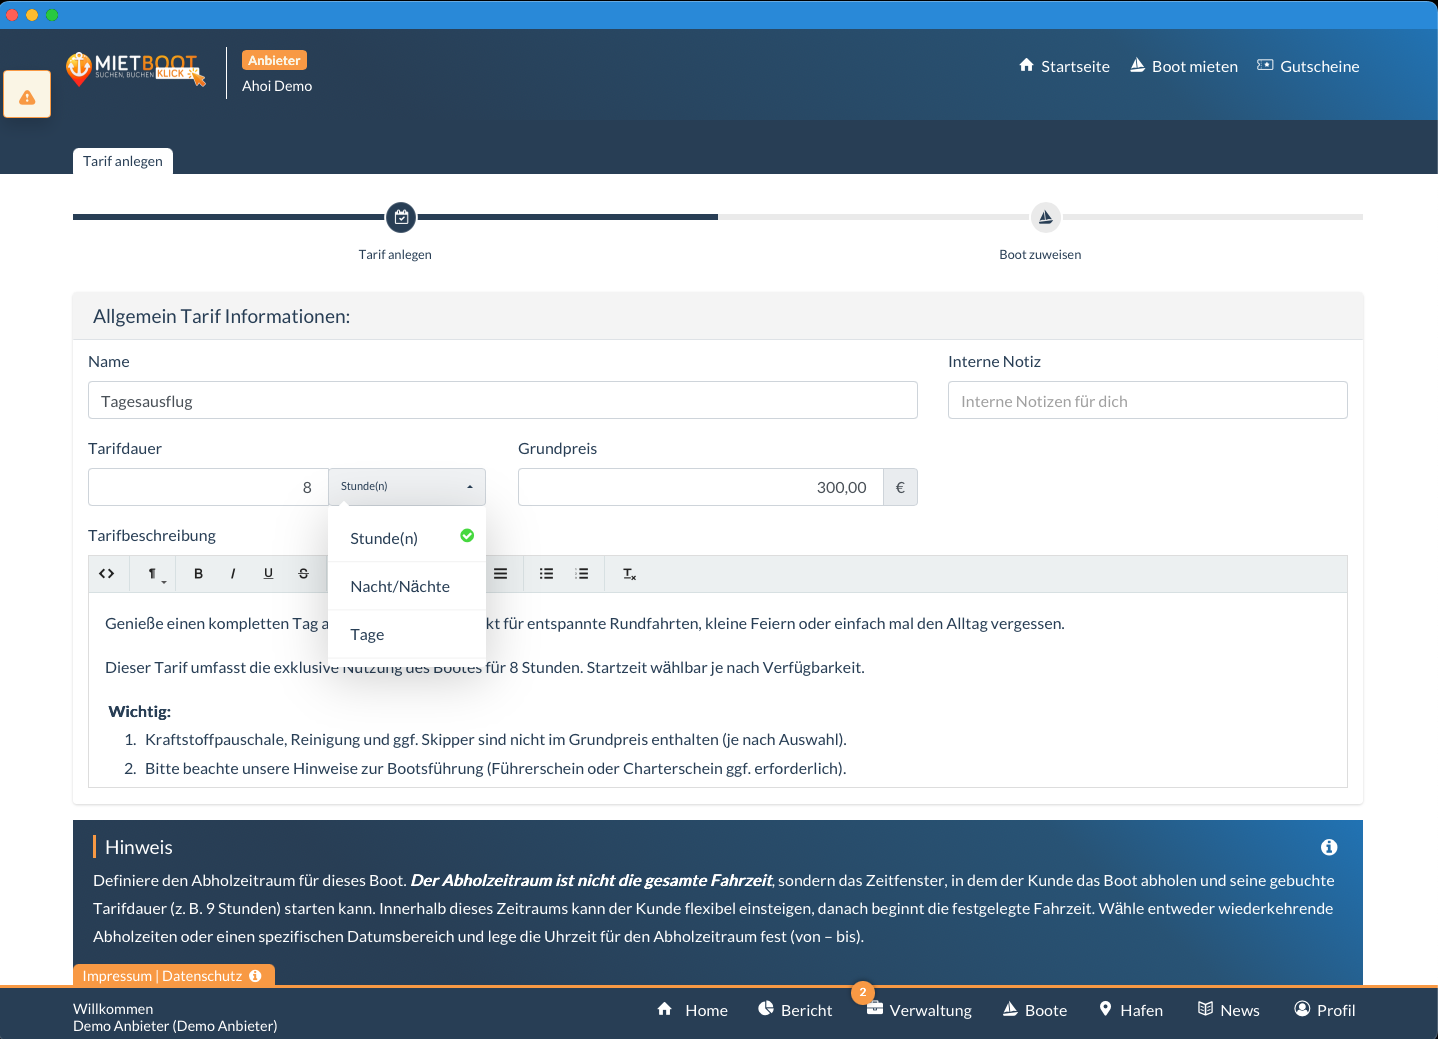Image resolution: width=1438 pixels, height=1039 pixels.
Task: Open Impressum | Datenschutz link
Action: tap(162, 976)
